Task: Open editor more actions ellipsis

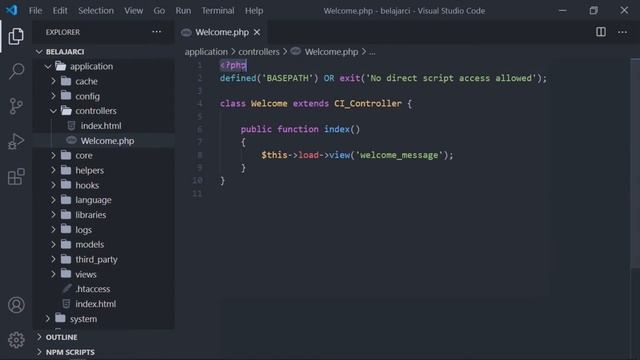Action: 622,32
